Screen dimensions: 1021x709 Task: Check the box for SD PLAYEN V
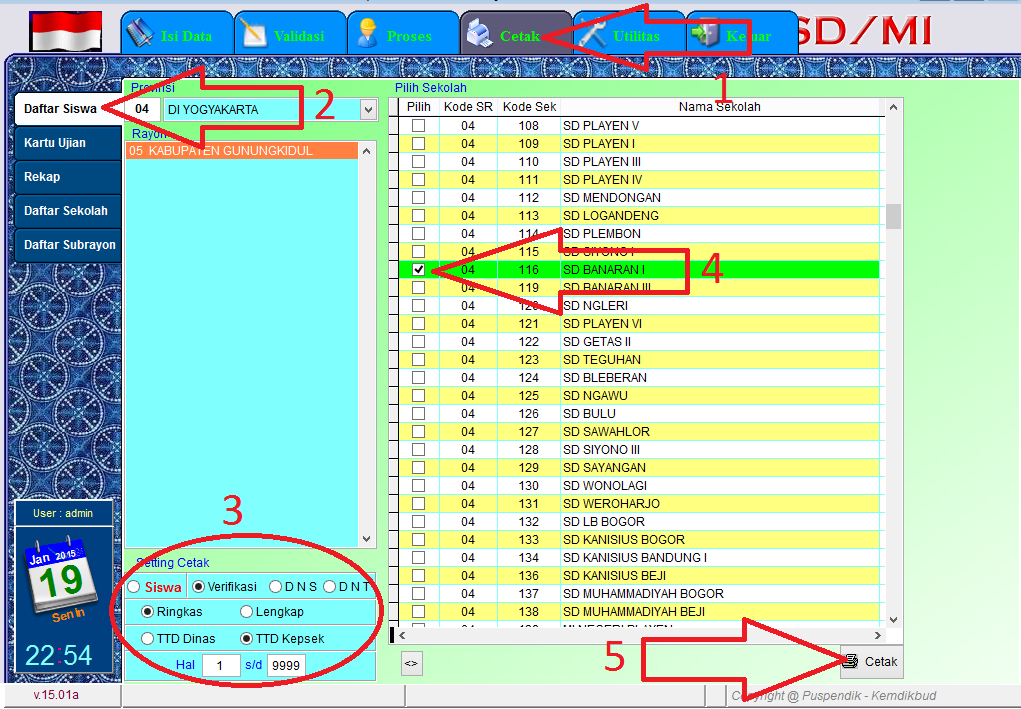point(419,126)
